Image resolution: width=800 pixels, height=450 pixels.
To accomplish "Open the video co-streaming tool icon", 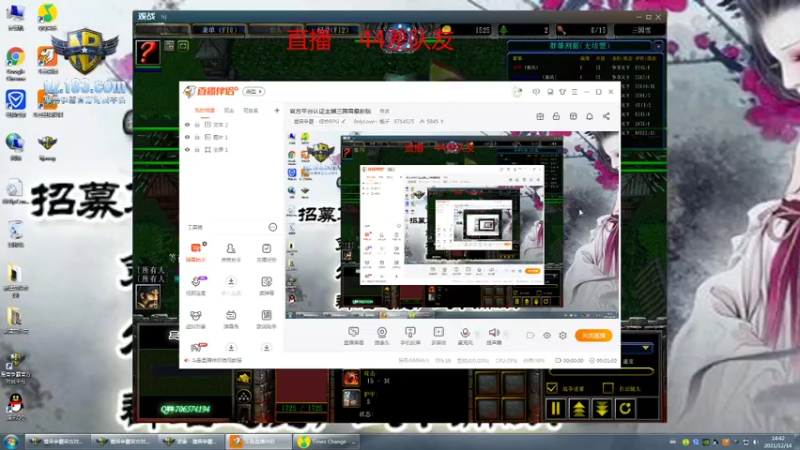I will point(196,286).
